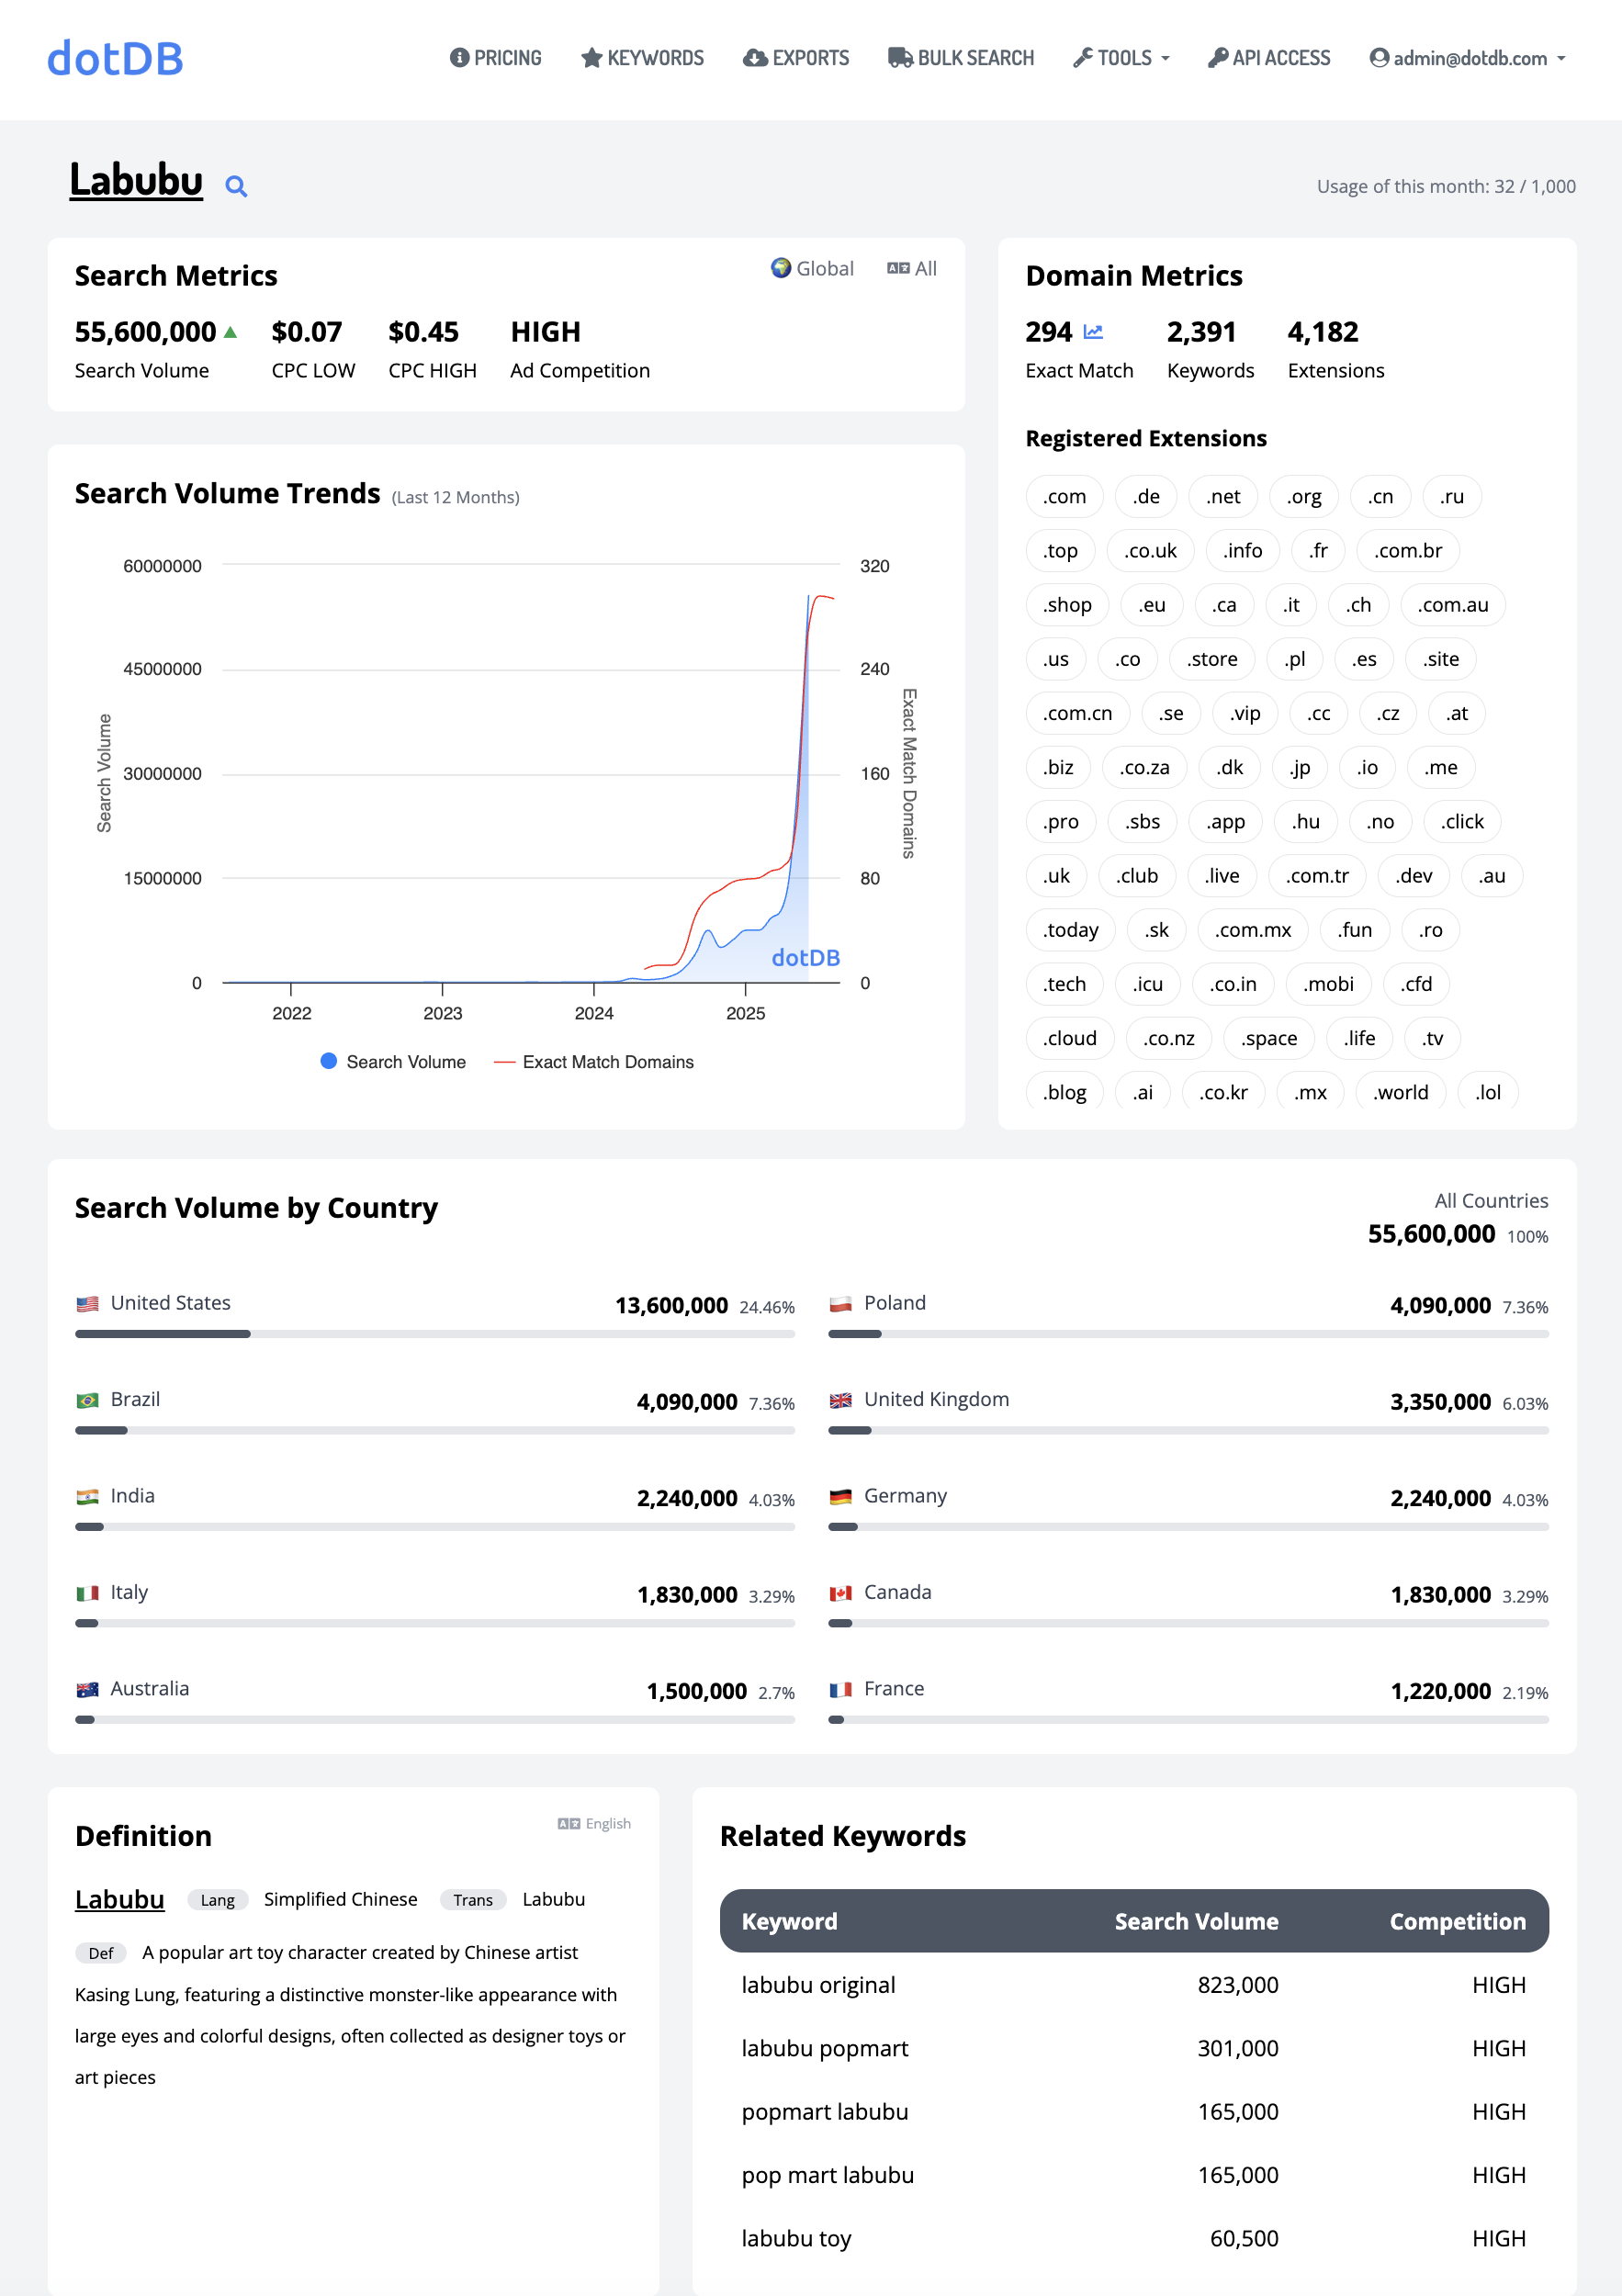Switch to the KEYWORDS section
Viewport: 1622px width, 2296px height.
point(642,58)
